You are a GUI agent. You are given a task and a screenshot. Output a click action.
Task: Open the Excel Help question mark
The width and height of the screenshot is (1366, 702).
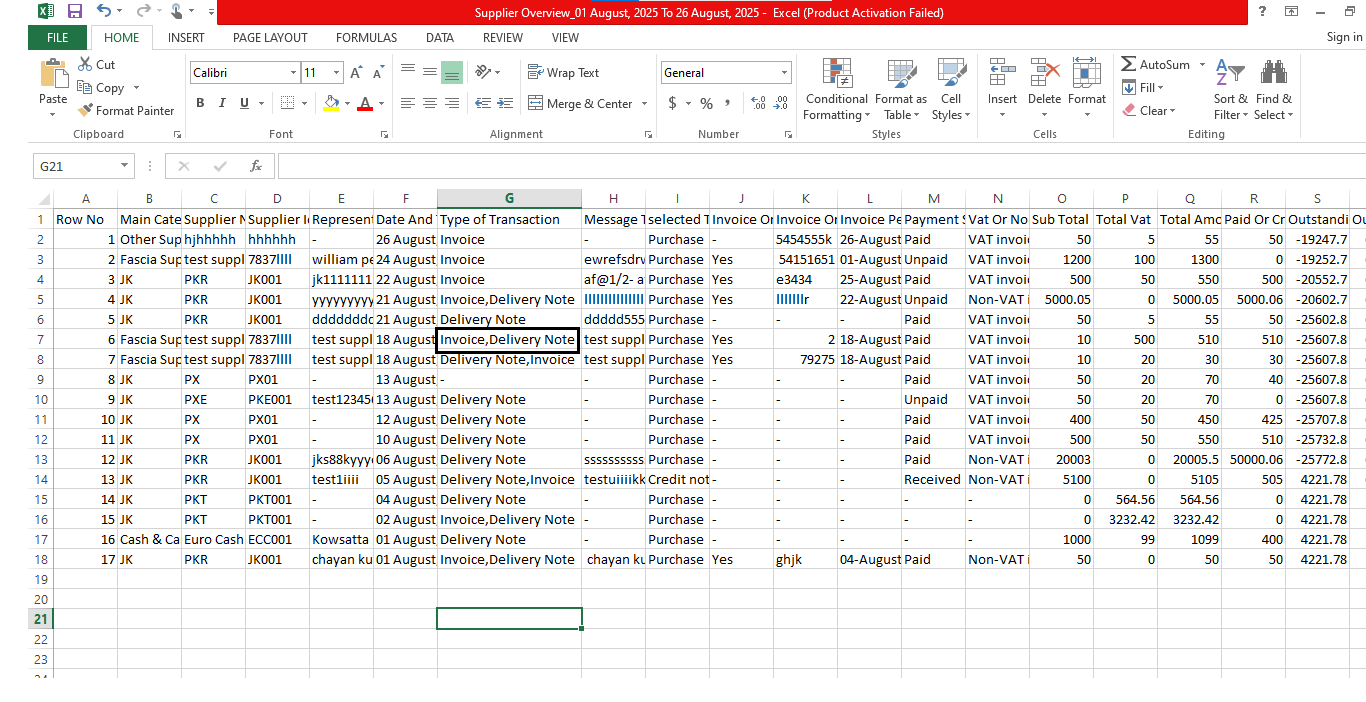point(1263,11)
